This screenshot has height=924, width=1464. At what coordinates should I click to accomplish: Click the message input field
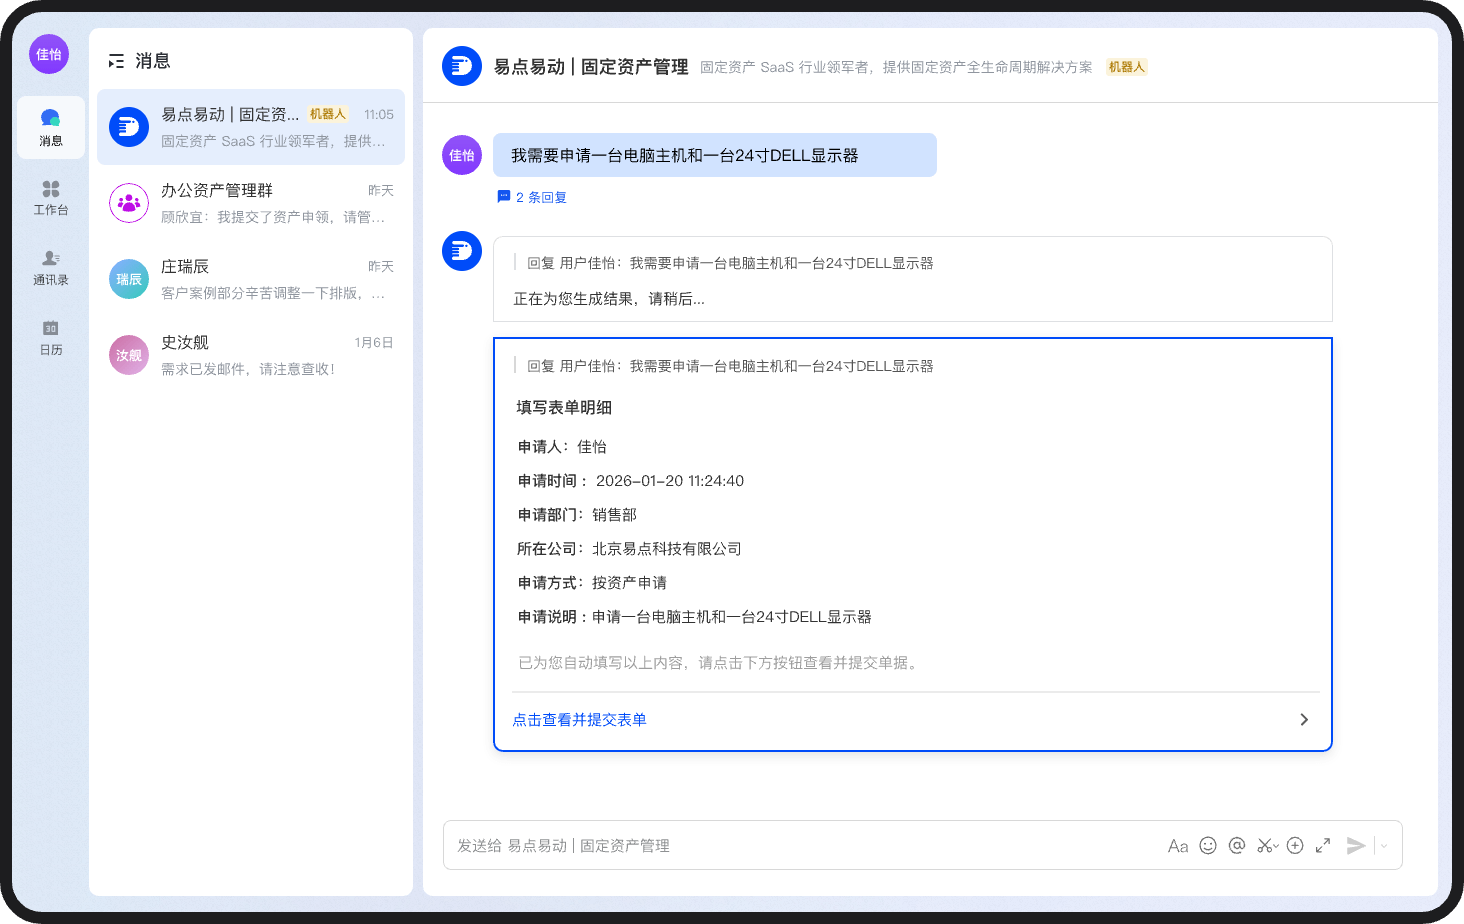[x=800, y=846]
